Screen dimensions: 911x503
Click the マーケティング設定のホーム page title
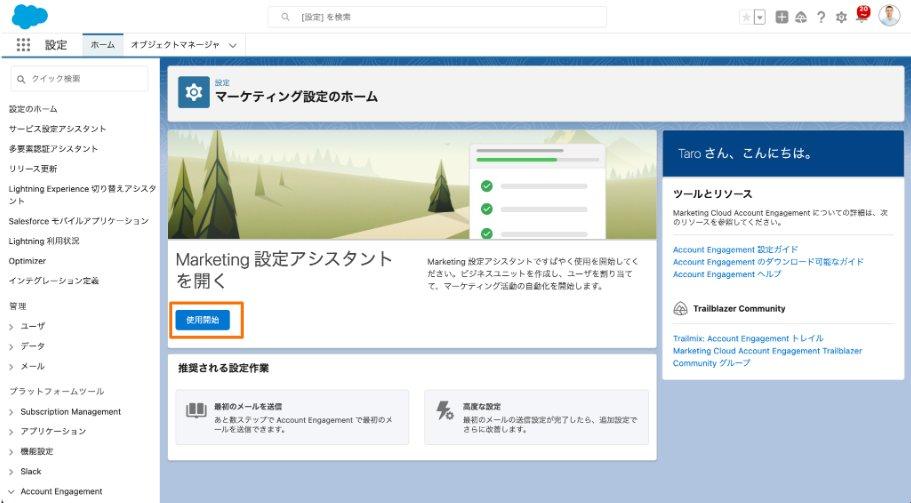296,96
